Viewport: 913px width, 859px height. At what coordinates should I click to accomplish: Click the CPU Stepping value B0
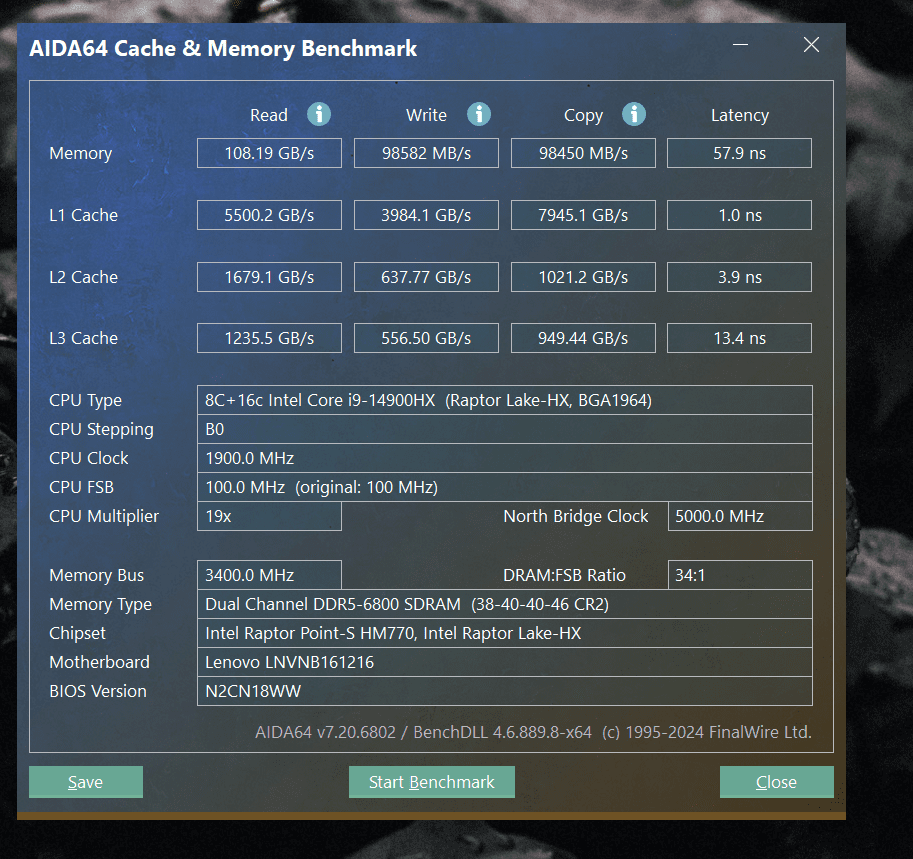pyautogui.click(x=505, y=429)
